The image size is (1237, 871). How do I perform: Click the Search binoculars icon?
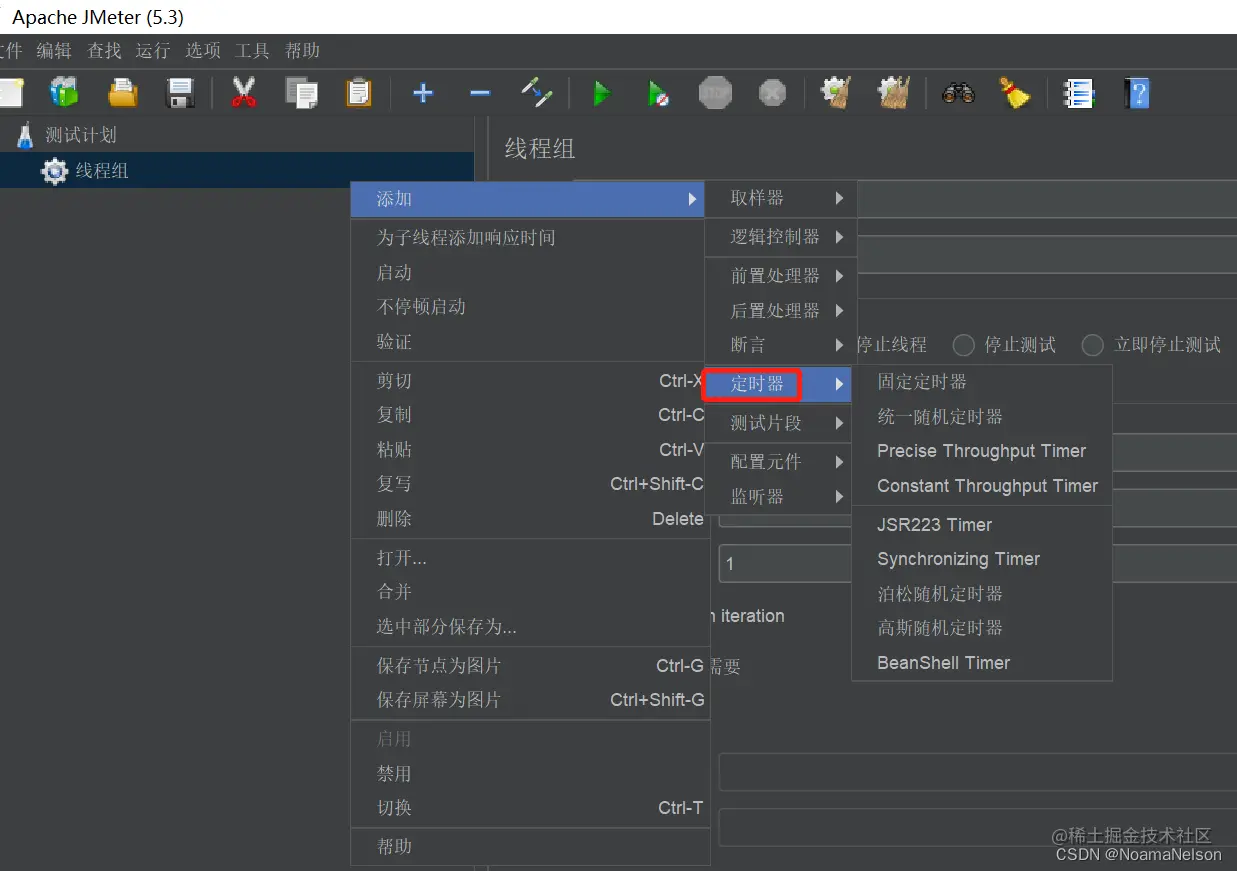(x=958, y=94)
